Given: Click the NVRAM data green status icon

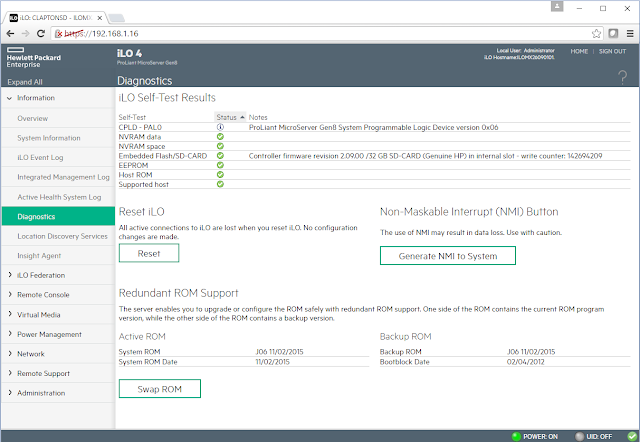Looking at the screenshot, I should point(220,137).
